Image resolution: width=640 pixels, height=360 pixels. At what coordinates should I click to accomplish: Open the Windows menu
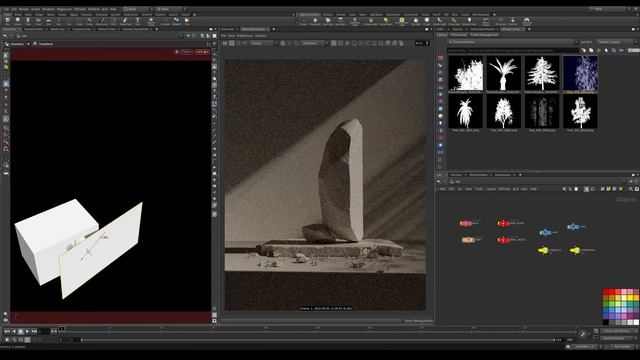pos(48,9)
